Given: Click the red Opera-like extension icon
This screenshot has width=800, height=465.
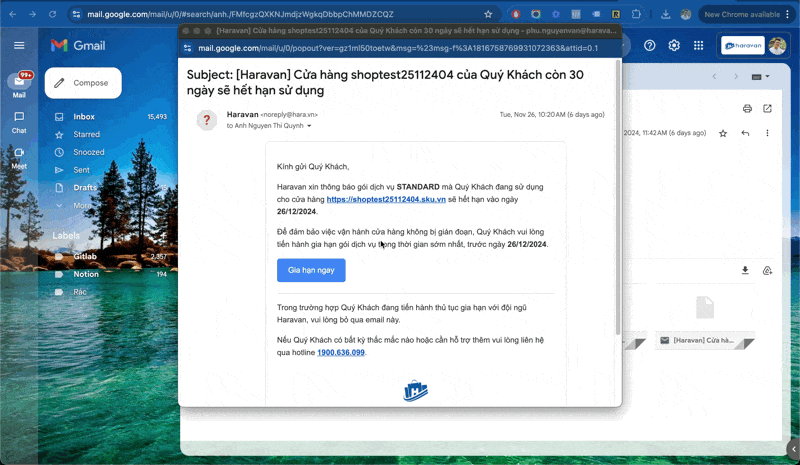Looking at the screenshot, I should click(516, 14).
